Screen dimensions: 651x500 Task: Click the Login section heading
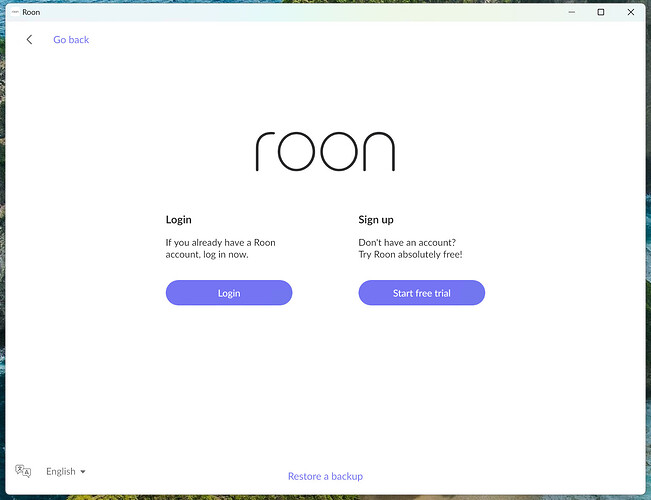(x=179, y=220)
